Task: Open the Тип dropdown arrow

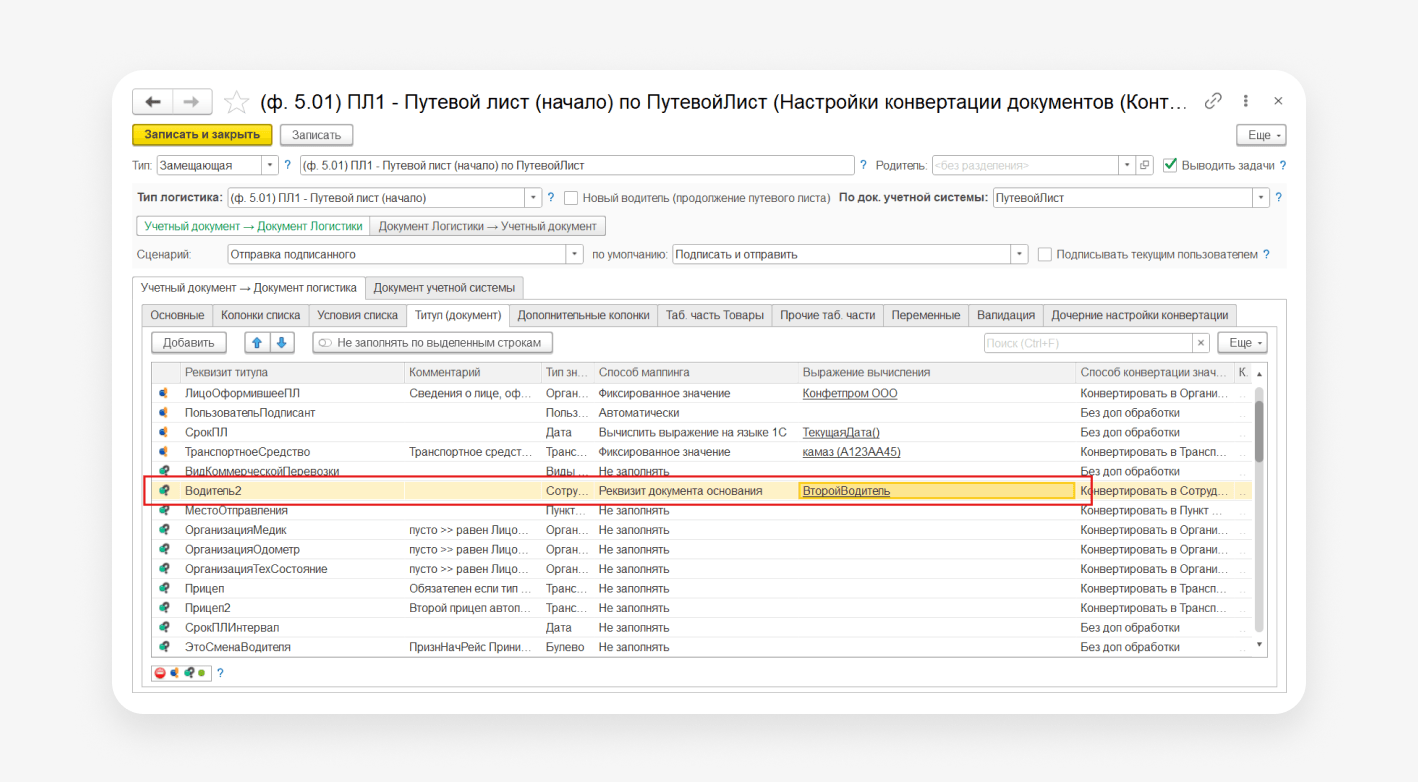Action: tap(271, 165)
